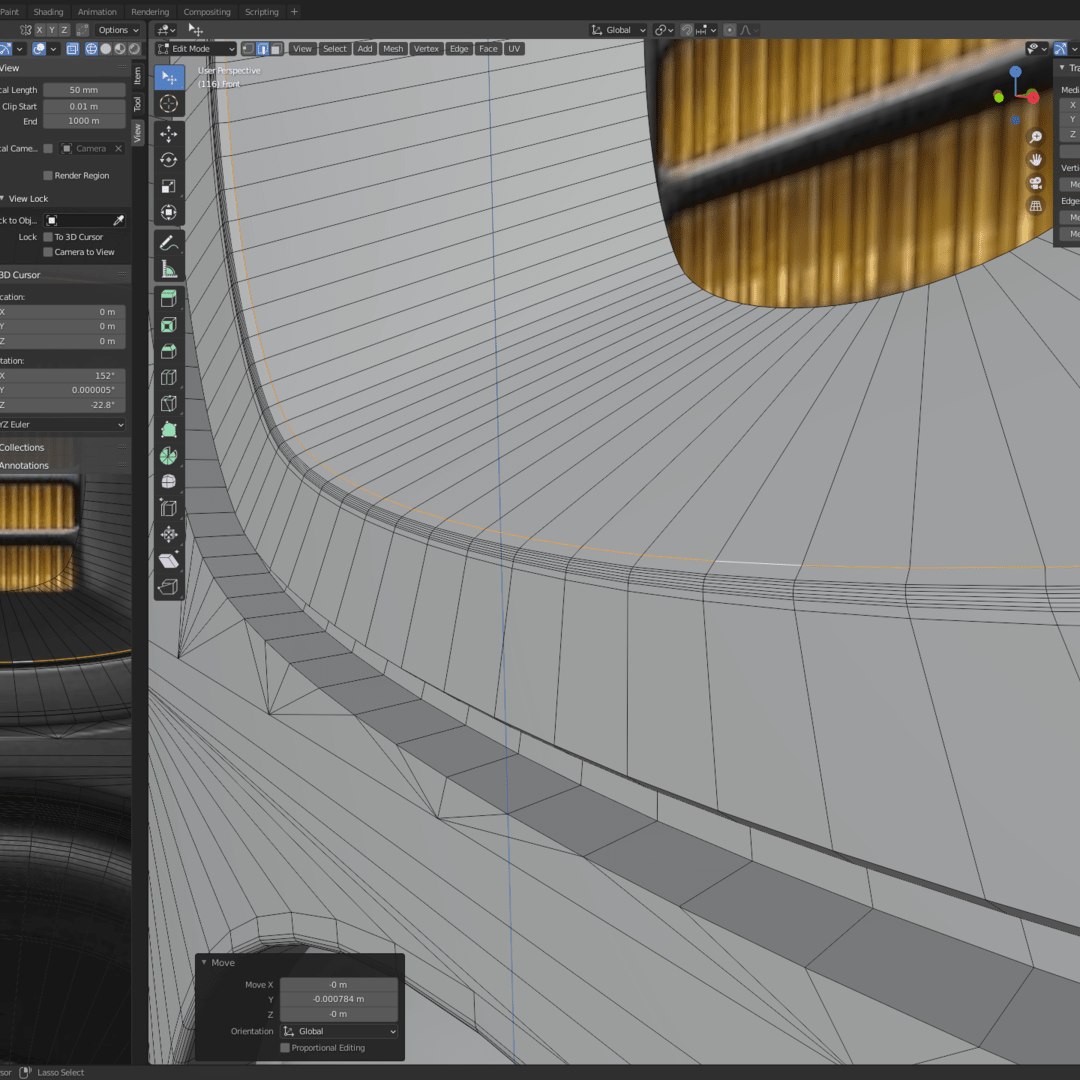Select the 3D Cursor tool

click(169, 104)
